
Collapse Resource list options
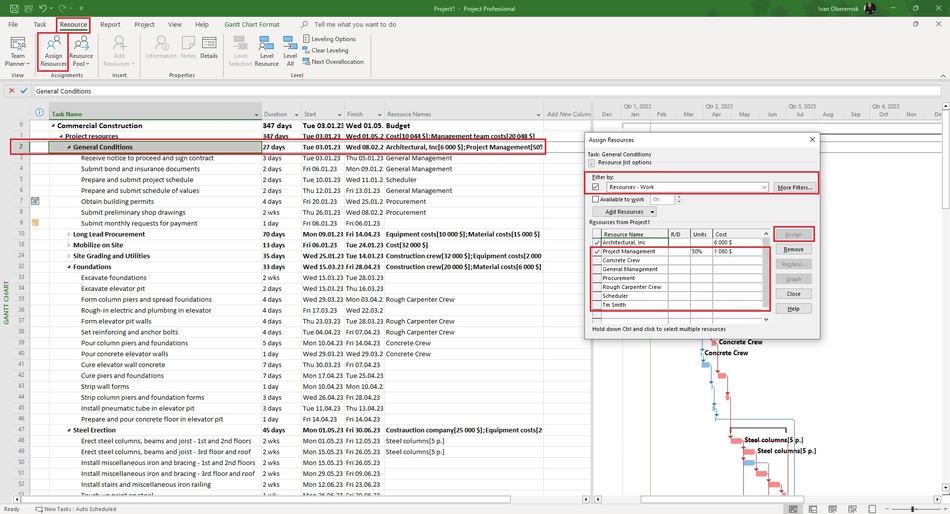point(592,163)
